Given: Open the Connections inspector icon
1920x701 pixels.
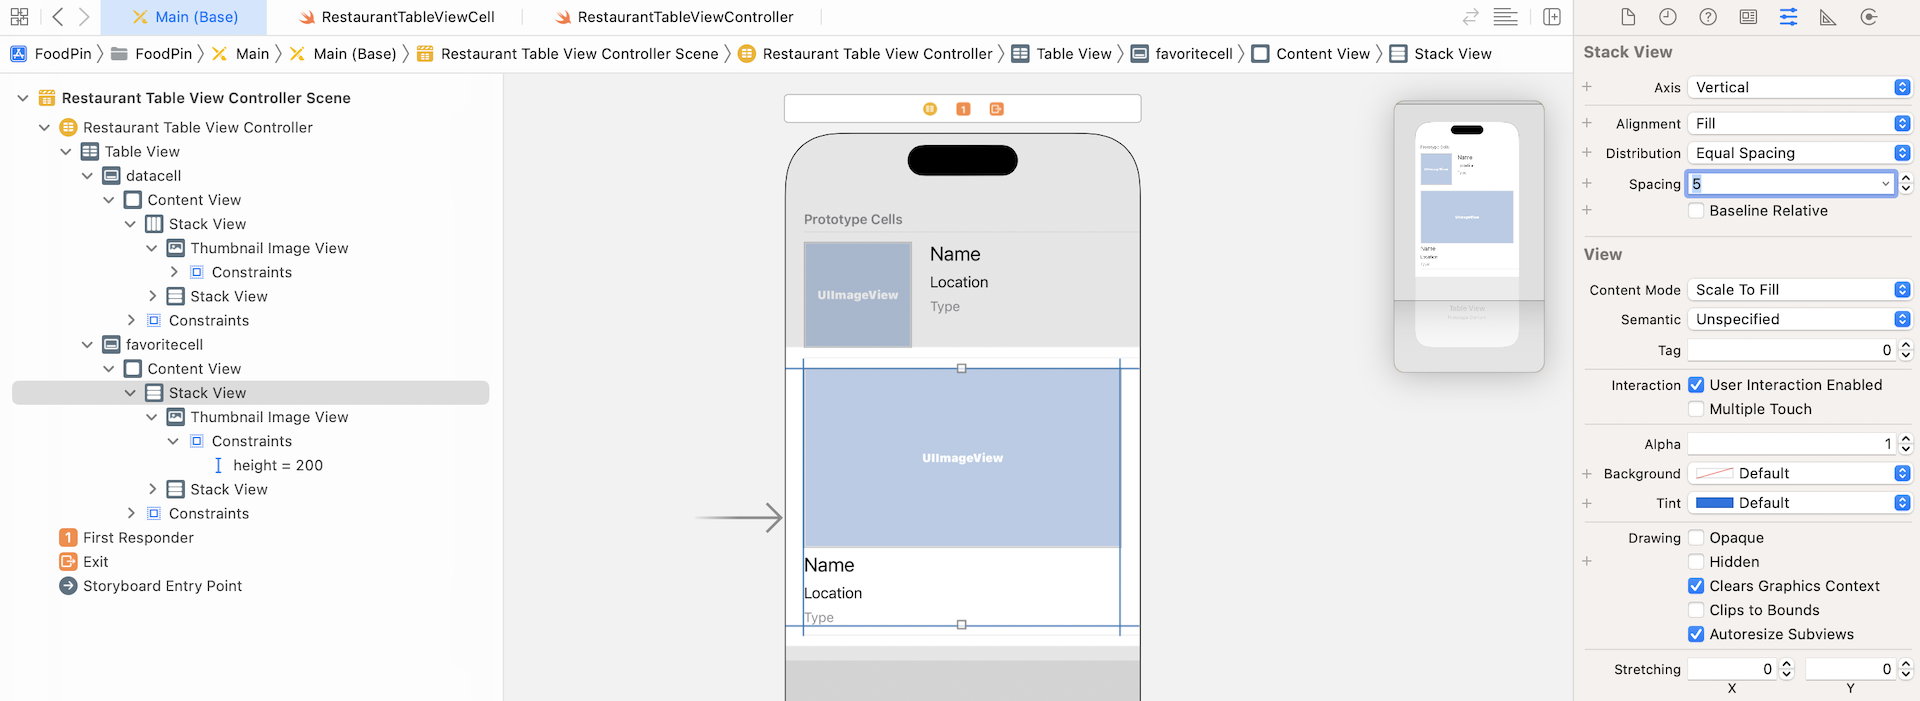Looking at the screenshot, I should [x=1868, y=17].
